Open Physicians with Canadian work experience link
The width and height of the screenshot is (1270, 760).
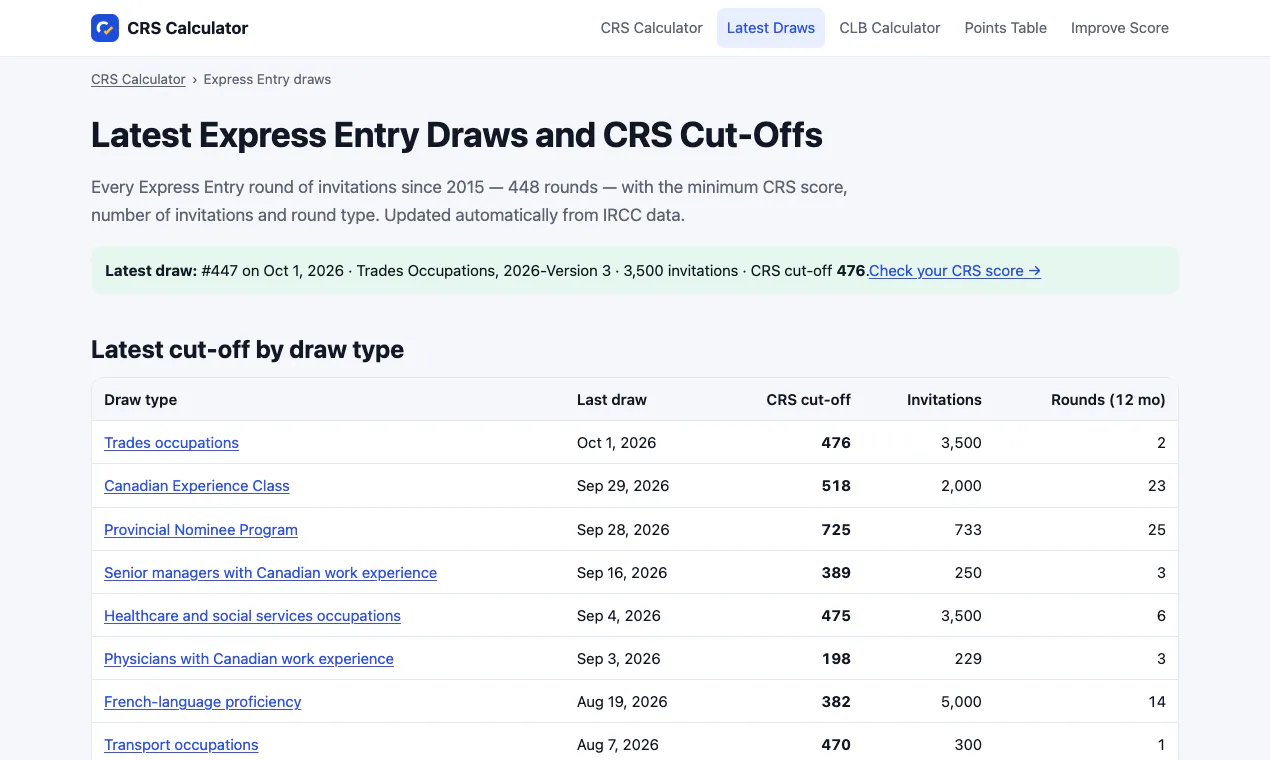249,659
